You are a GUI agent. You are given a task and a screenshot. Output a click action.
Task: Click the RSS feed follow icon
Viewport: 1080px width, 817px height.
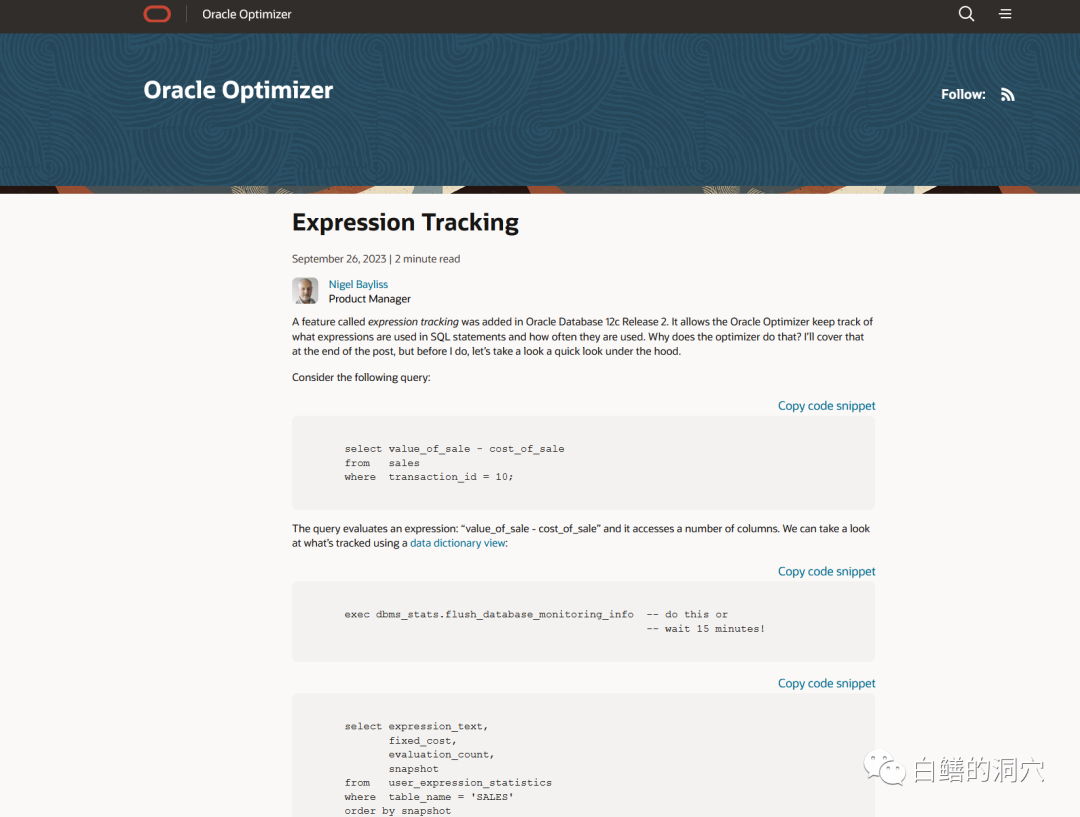[x=1007, y=94]
